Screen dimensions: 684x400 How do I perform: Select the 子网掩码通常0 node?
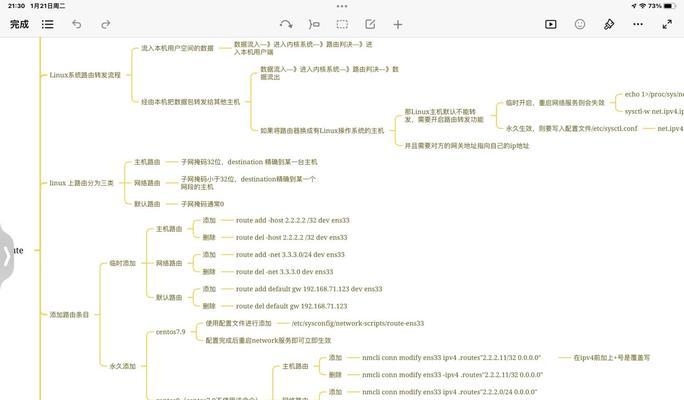[x=202, y=204]
